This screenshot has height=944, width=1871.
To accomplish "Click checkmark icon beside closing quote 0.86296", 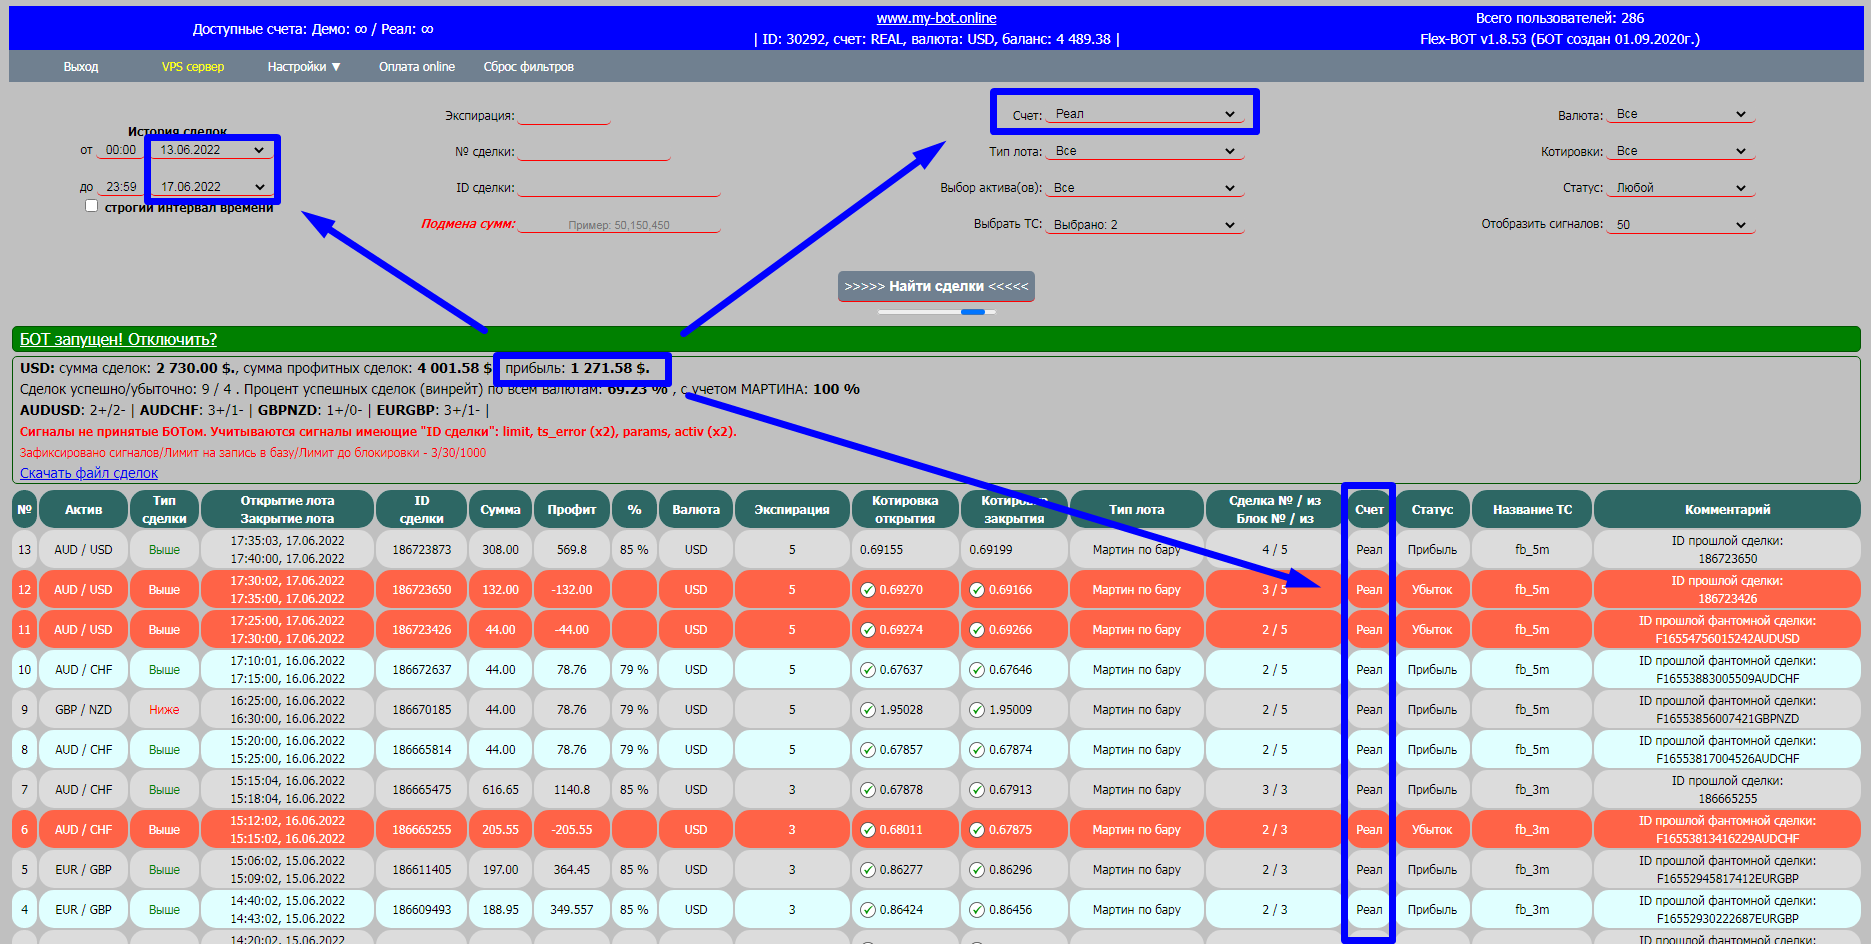I will [977, 870].
